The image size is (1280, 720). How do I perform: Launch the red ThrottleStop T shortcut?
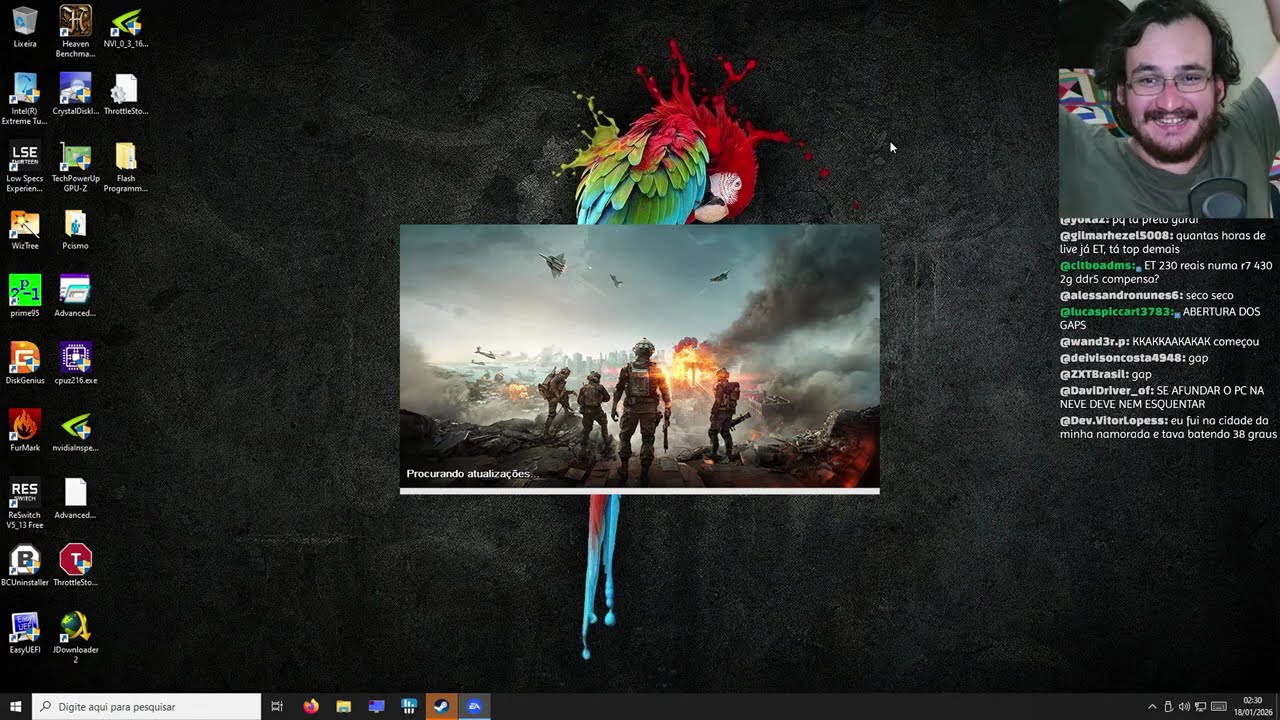75,566
